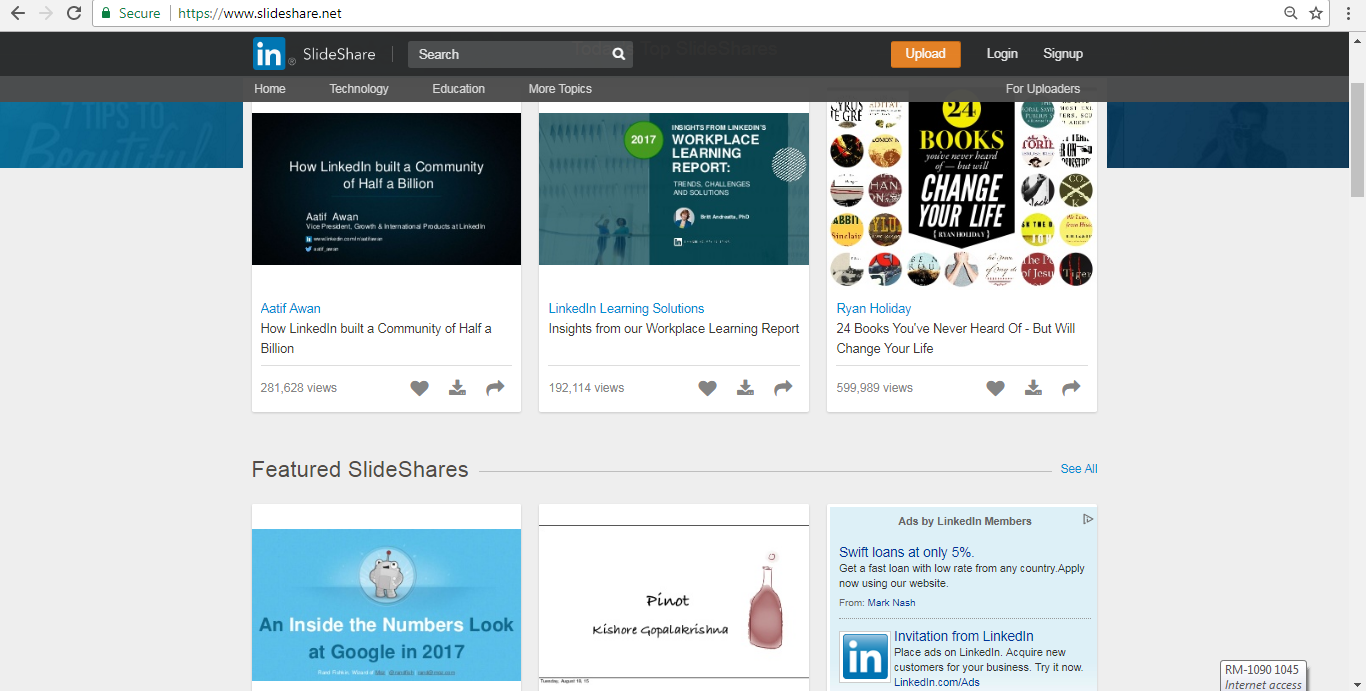
Task: Click 'Swift loans at only 5%' ad link
Action: pyautogui.click(x=906, y=552)
